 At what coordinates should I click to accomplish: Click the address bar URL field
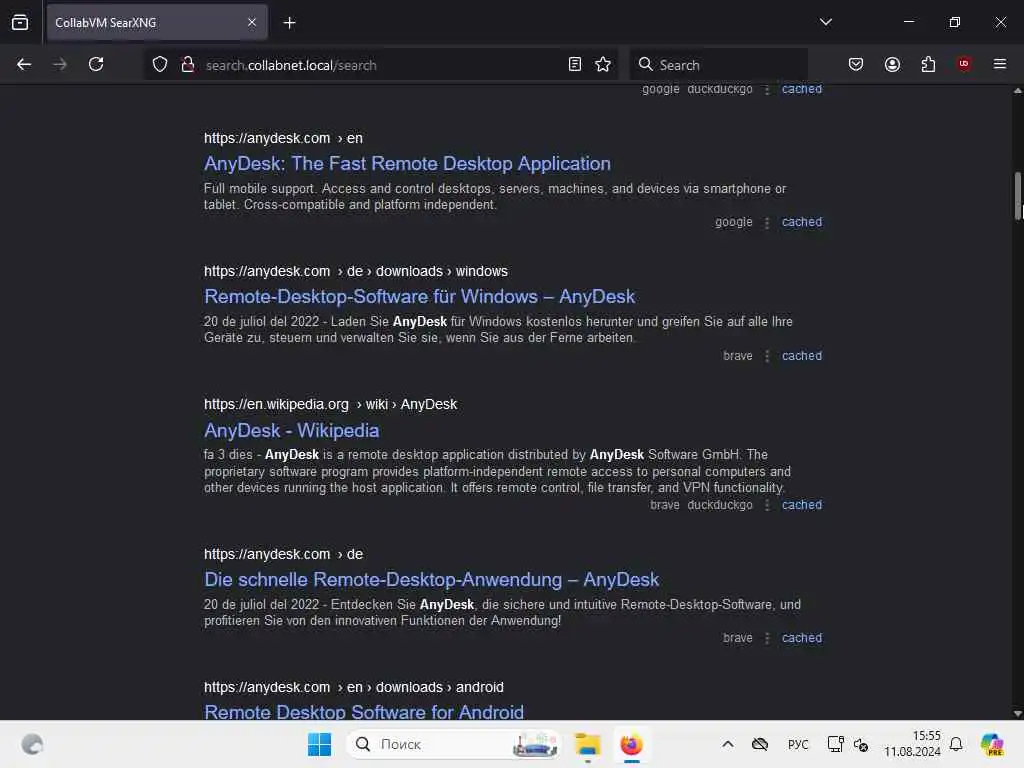click(381, 65)
